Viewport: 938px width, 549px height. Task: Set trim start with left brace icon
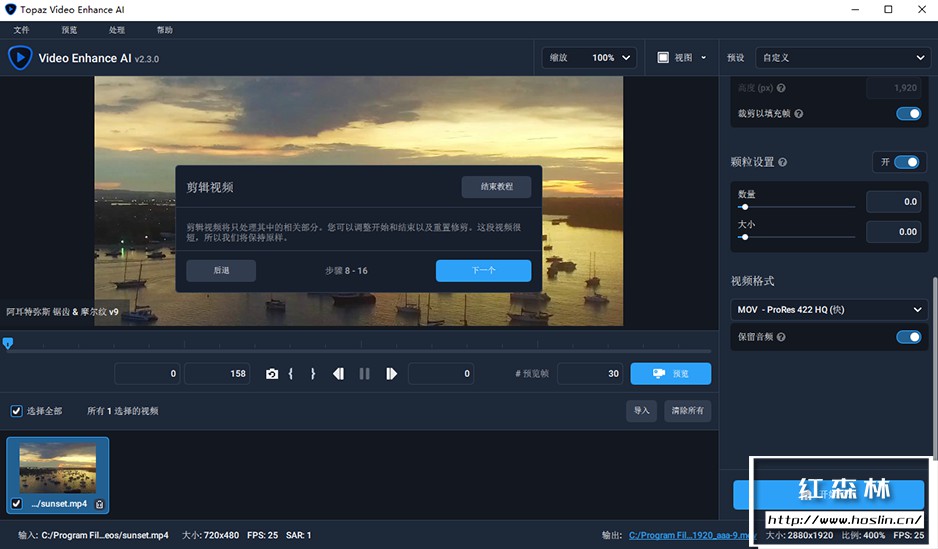tap(291, 374)
